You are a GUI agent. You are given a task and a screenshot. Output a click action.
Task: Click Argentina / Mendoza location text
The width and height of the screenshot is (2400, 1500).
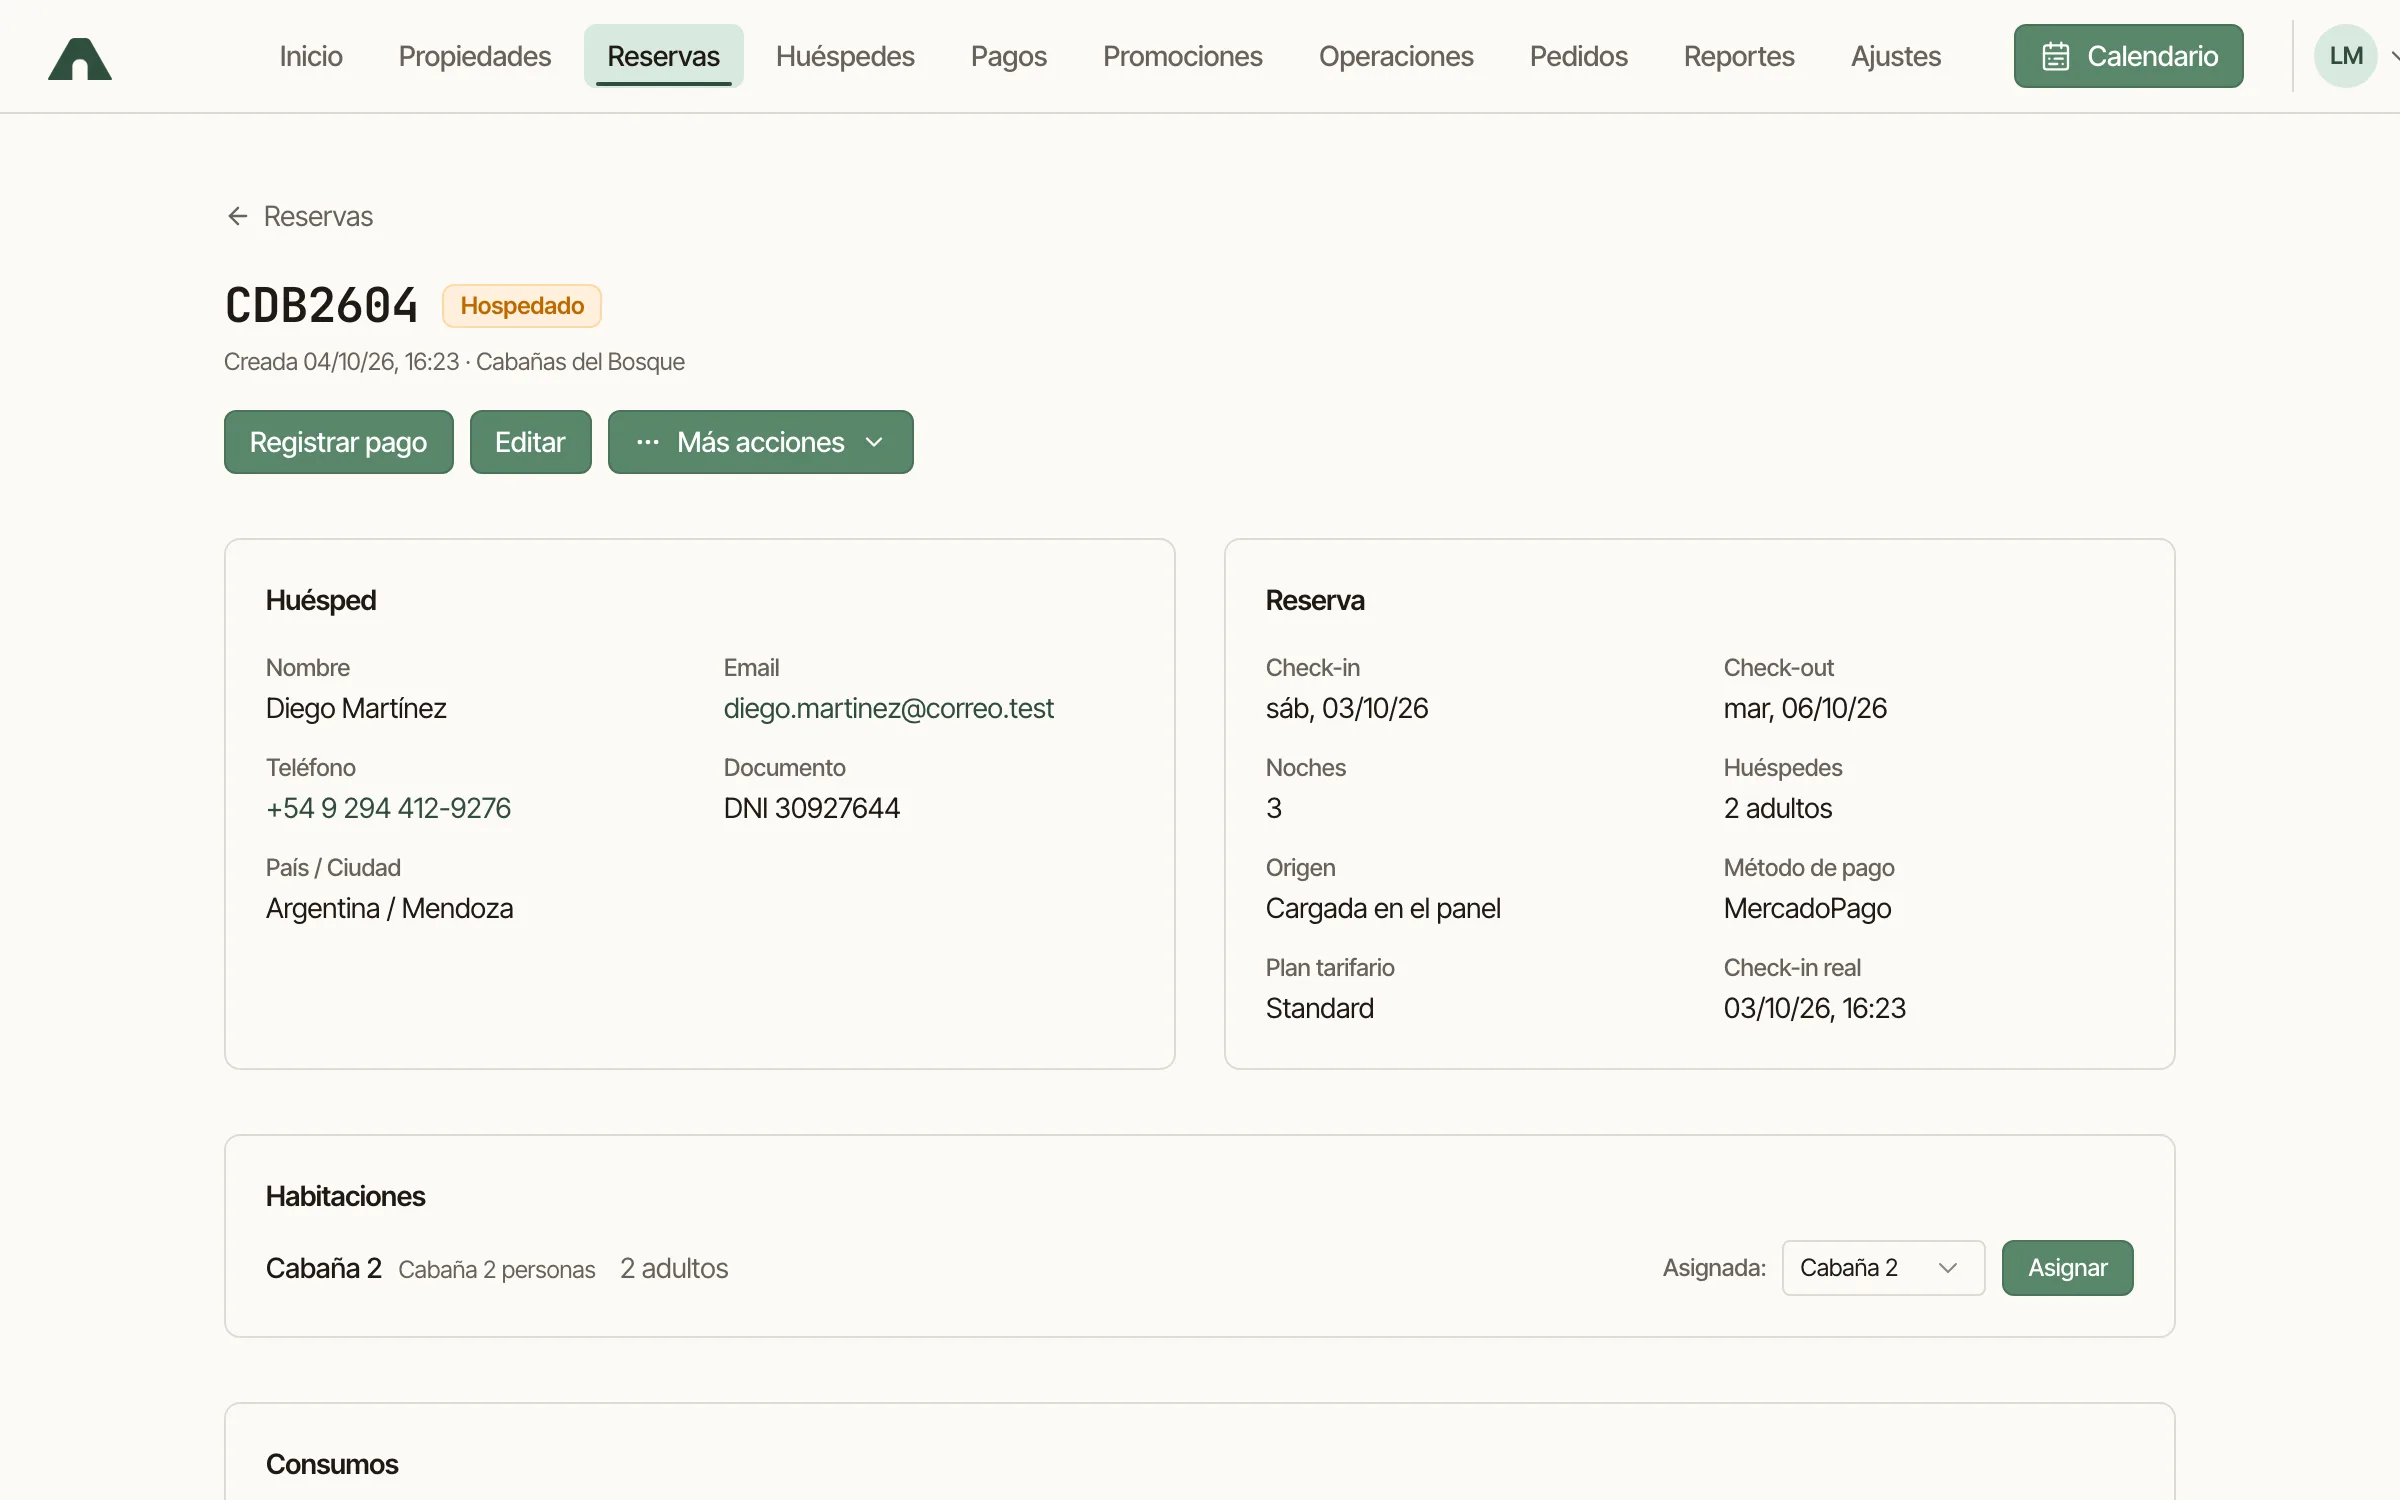click(389, 908)
